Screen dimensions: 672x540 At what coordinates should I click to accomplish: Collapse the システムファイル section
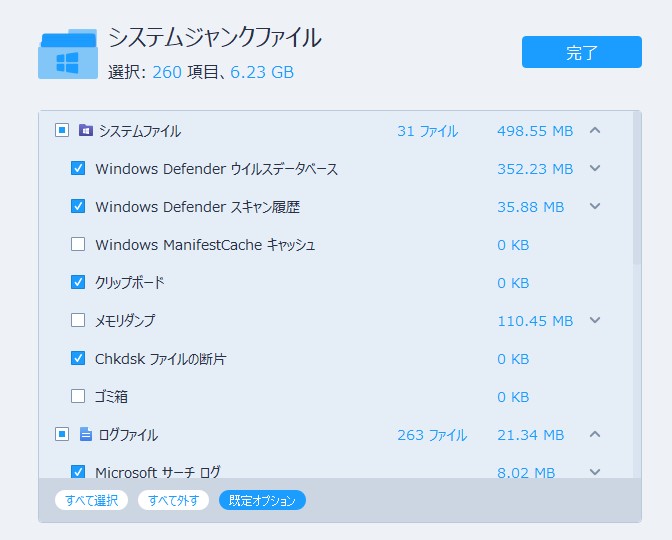[595, 130]
